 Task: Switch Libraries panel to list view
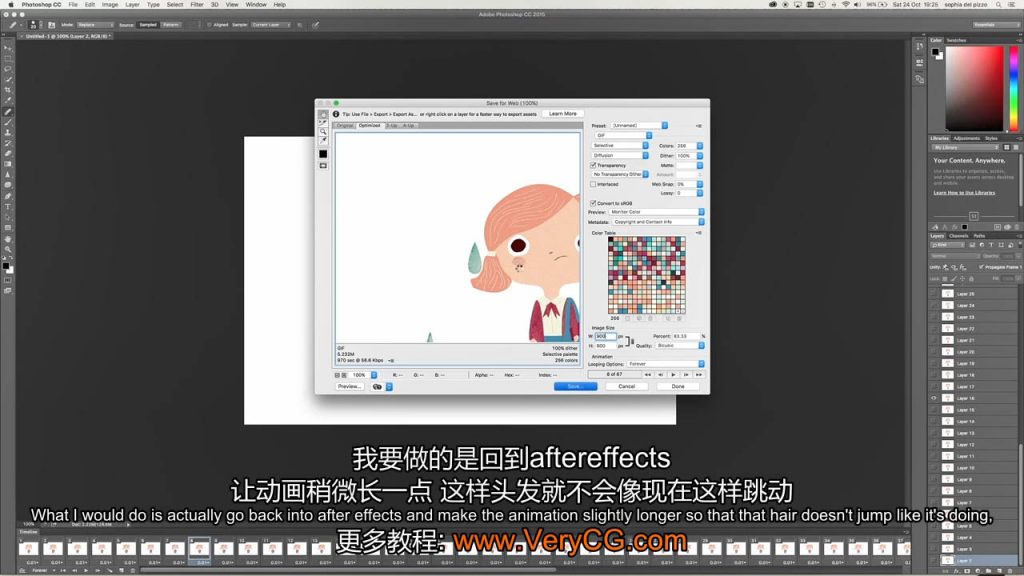(x=1016, y=148)
